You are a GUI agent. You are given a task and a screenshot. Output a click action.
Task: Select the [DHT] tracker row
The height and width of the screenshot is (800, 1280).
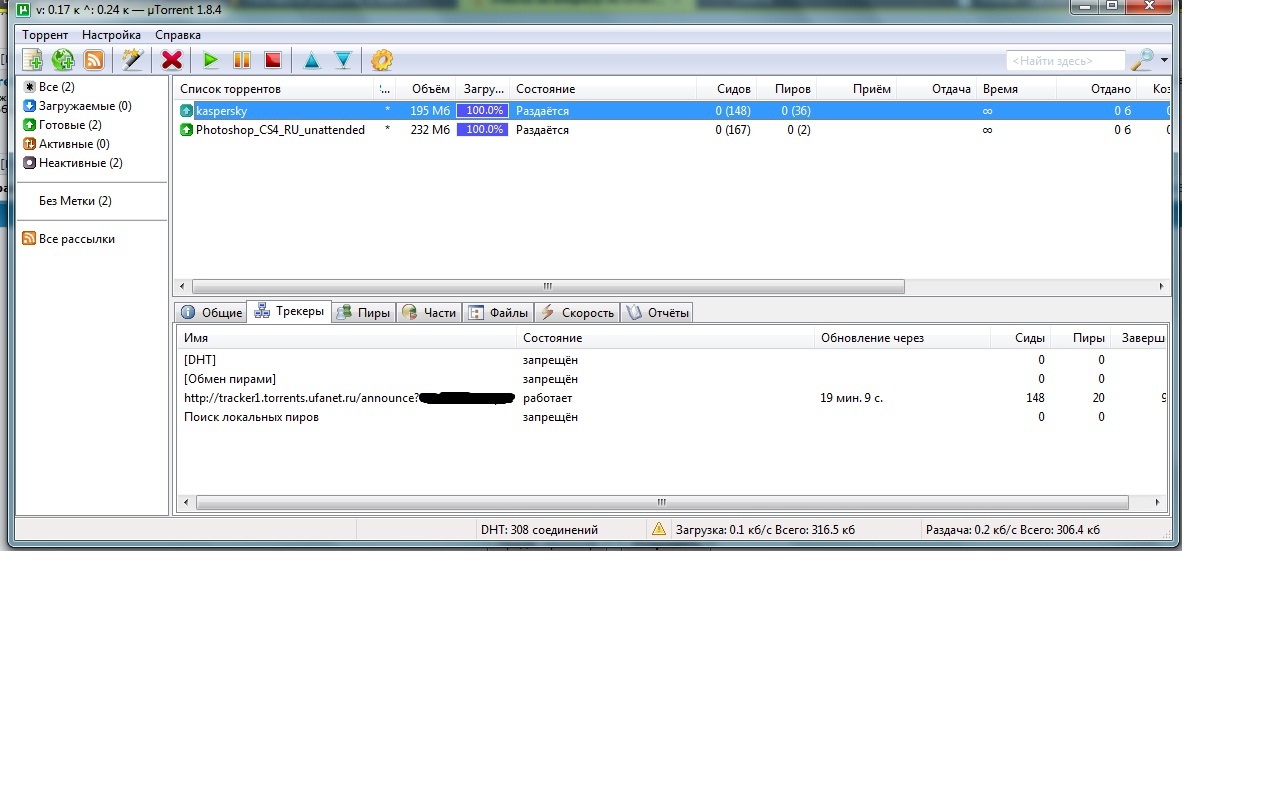(x=672, y=360)
